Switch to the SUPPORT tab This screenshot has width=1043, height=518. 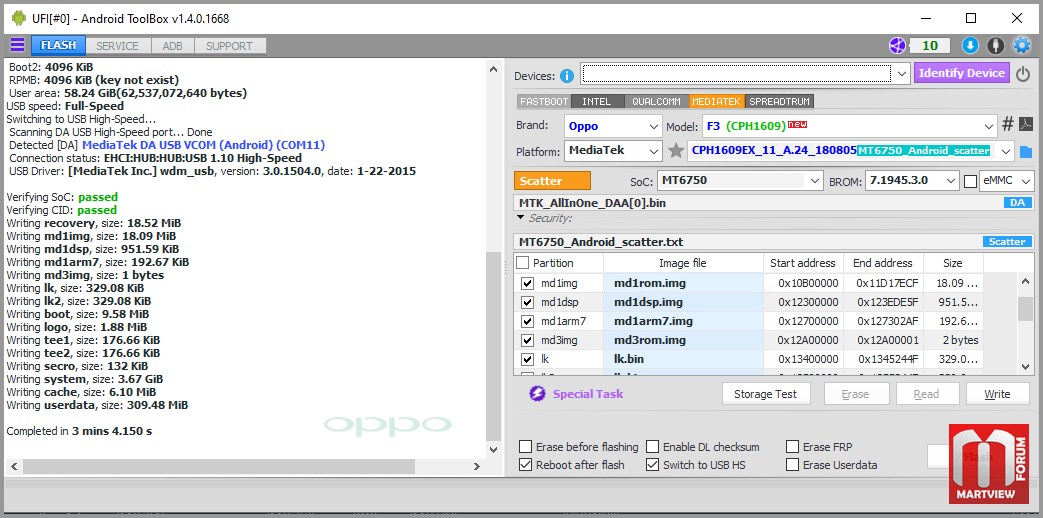click(x=229, y=46)
